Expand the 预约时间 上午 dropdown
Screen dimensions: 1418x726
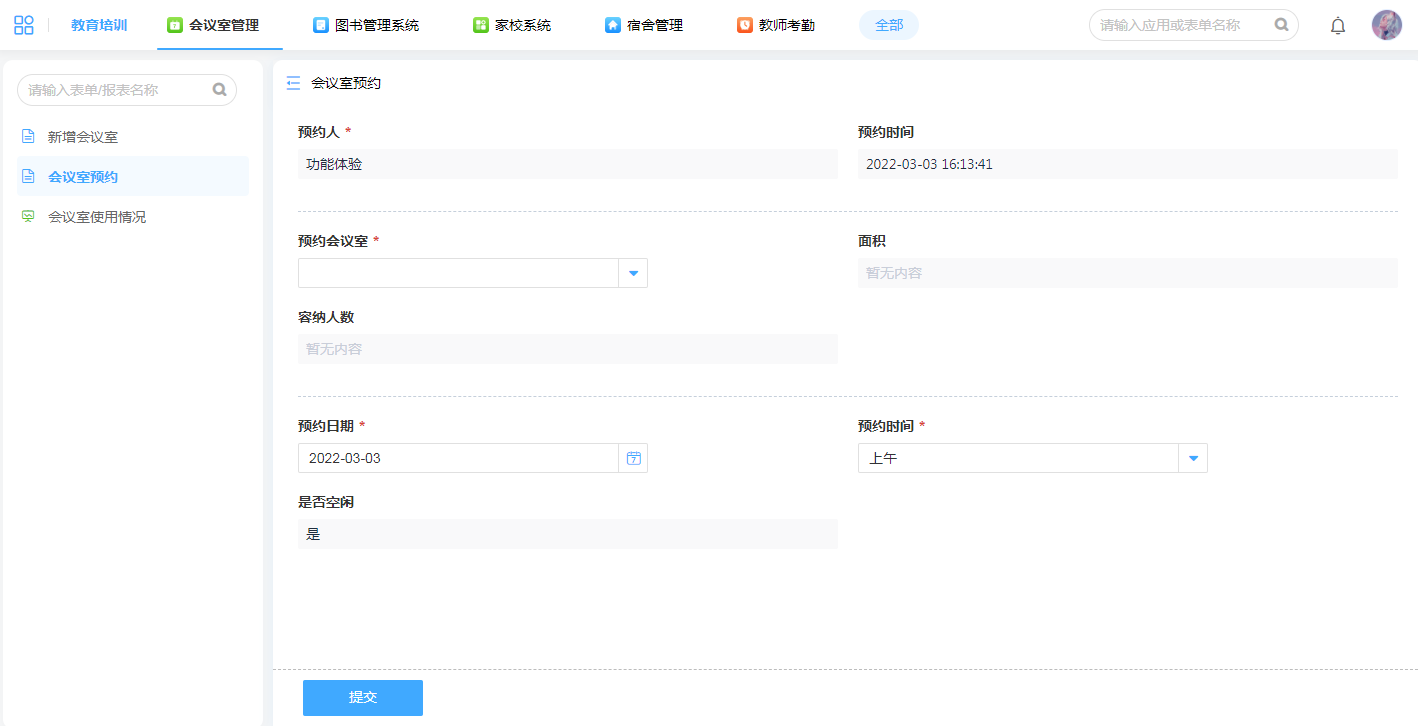click(x=1193, y=458)
